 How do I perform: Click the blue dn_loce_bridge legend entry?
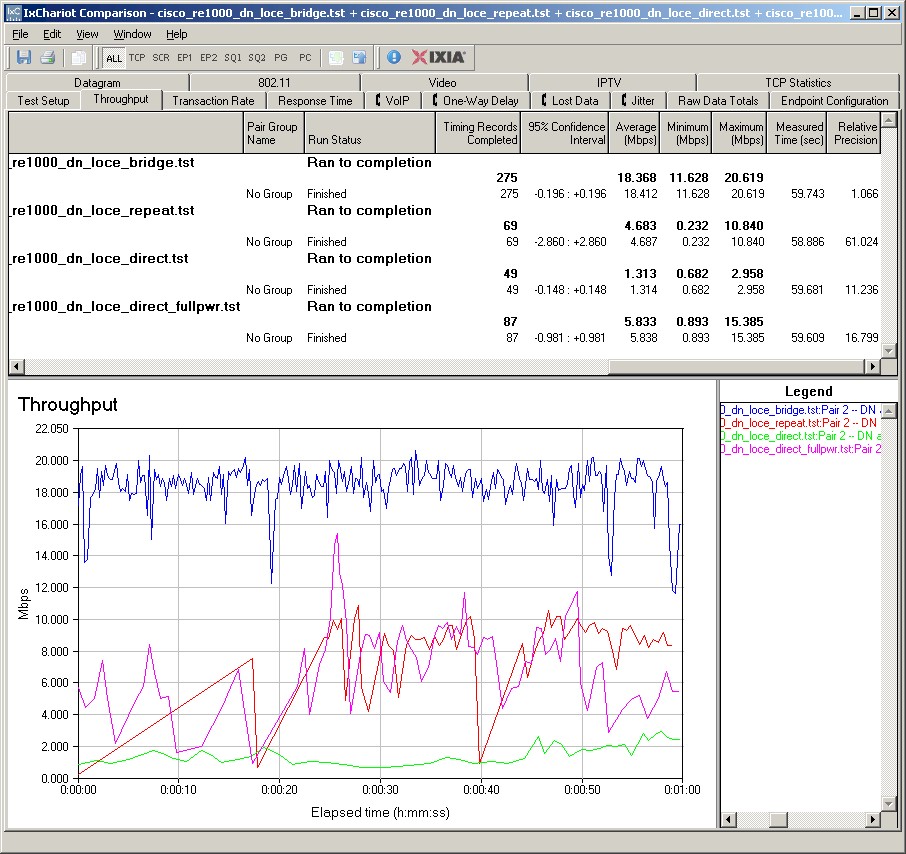point(800,410)
